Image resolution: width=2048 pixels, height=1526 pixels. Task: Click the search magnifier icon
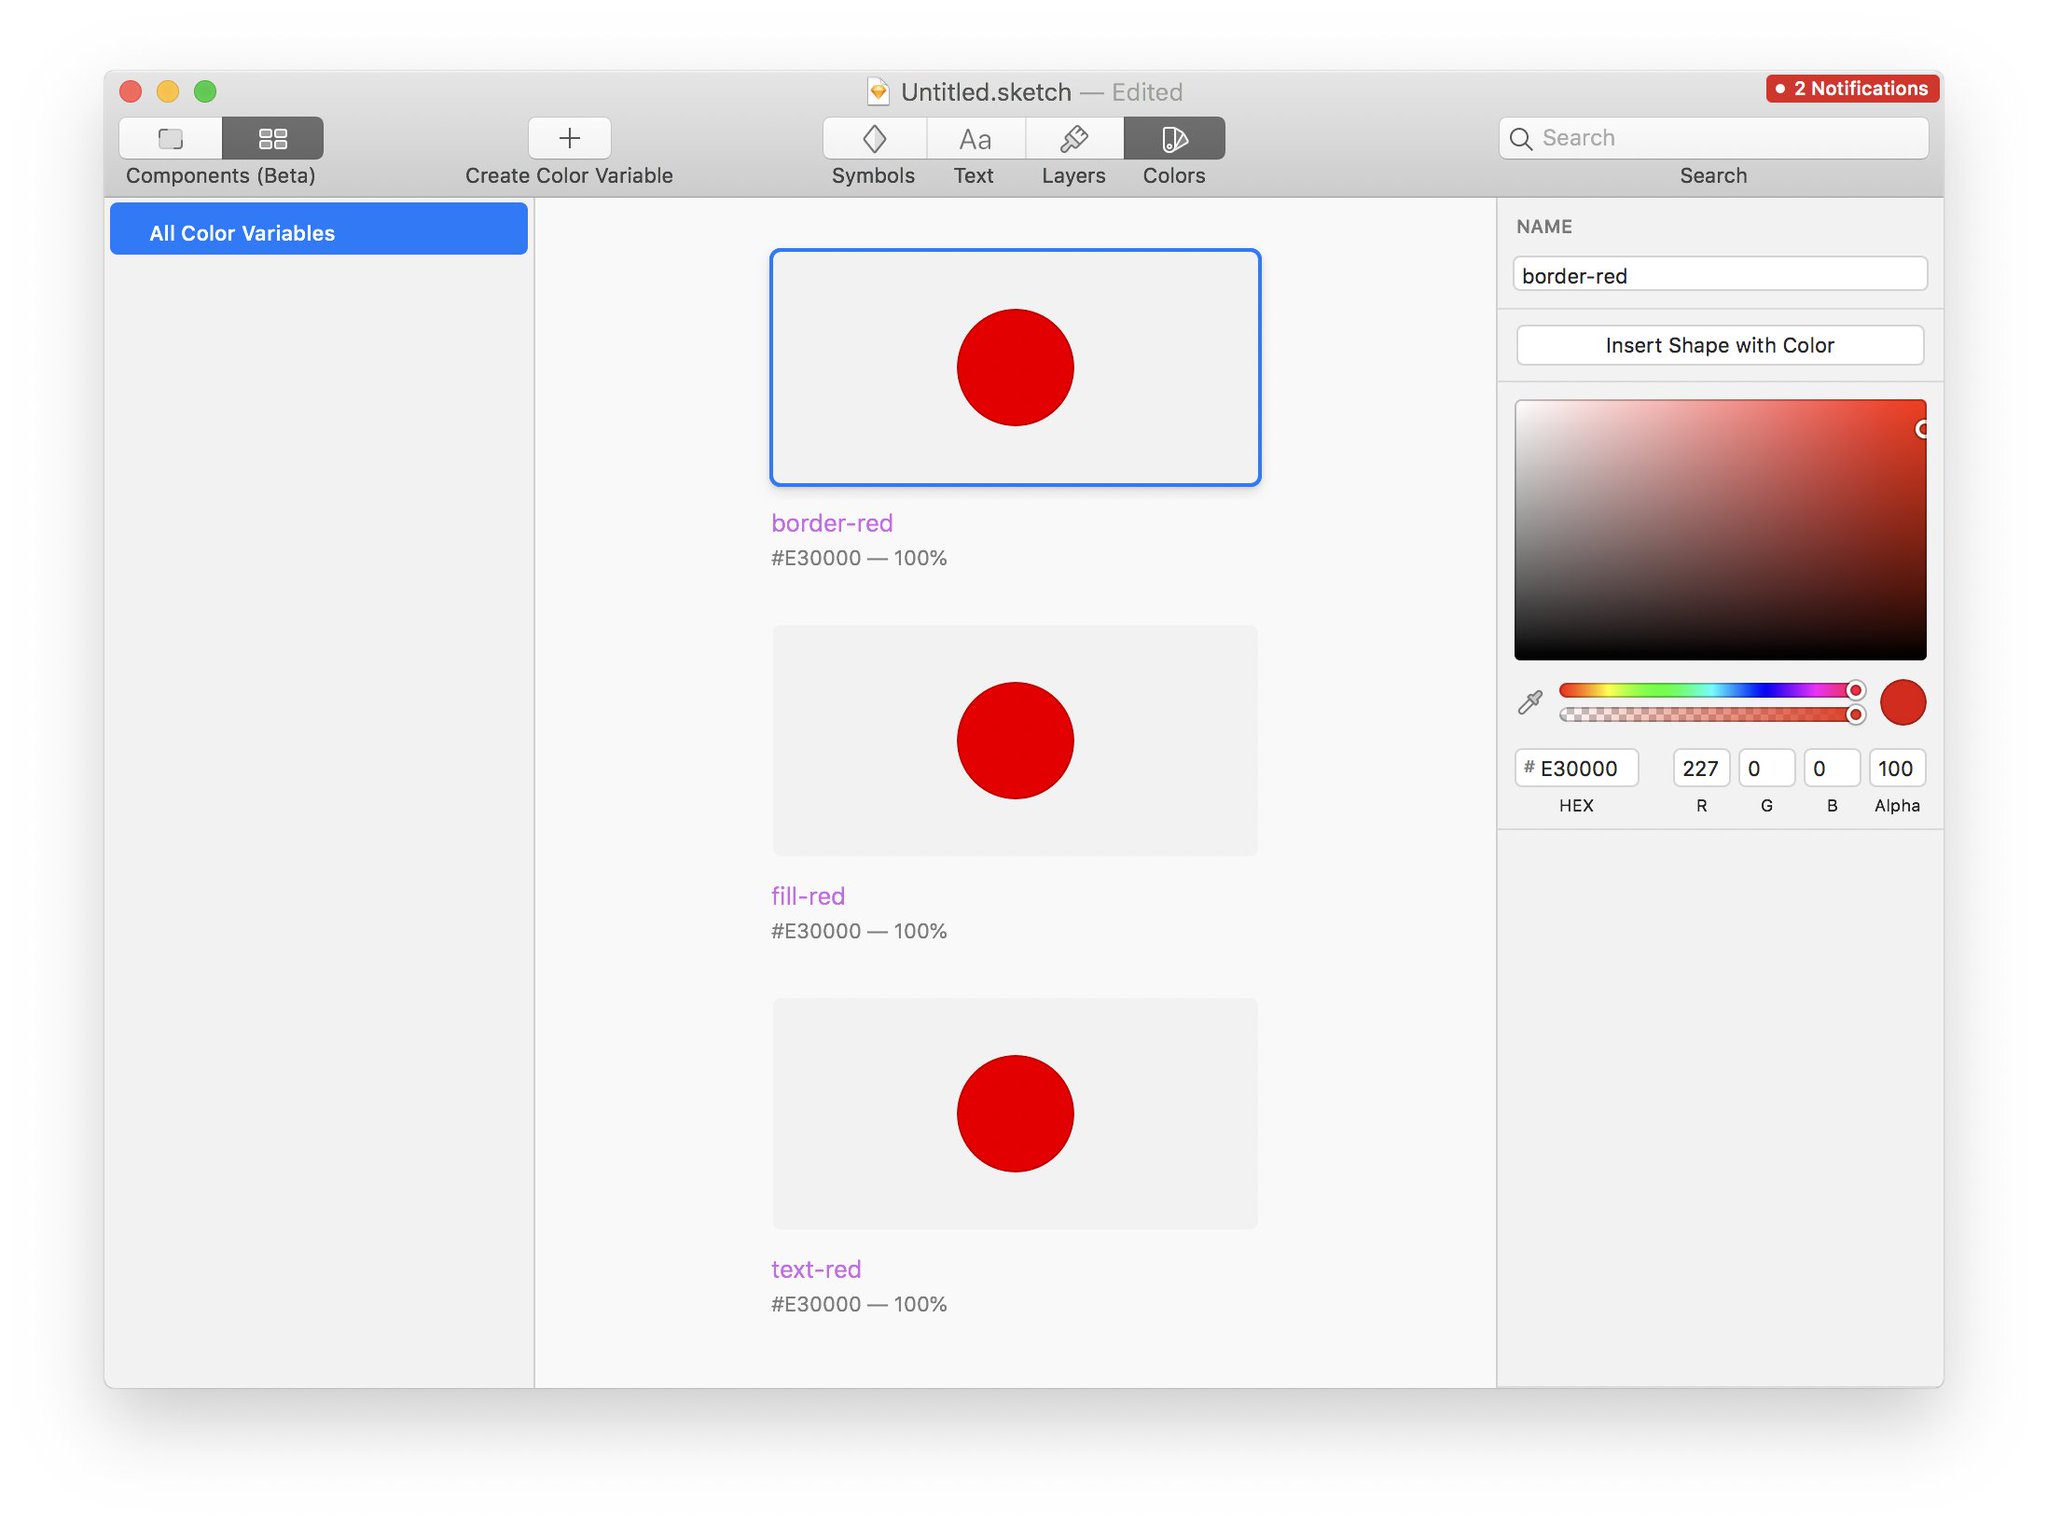click(x=1521, y=138)
